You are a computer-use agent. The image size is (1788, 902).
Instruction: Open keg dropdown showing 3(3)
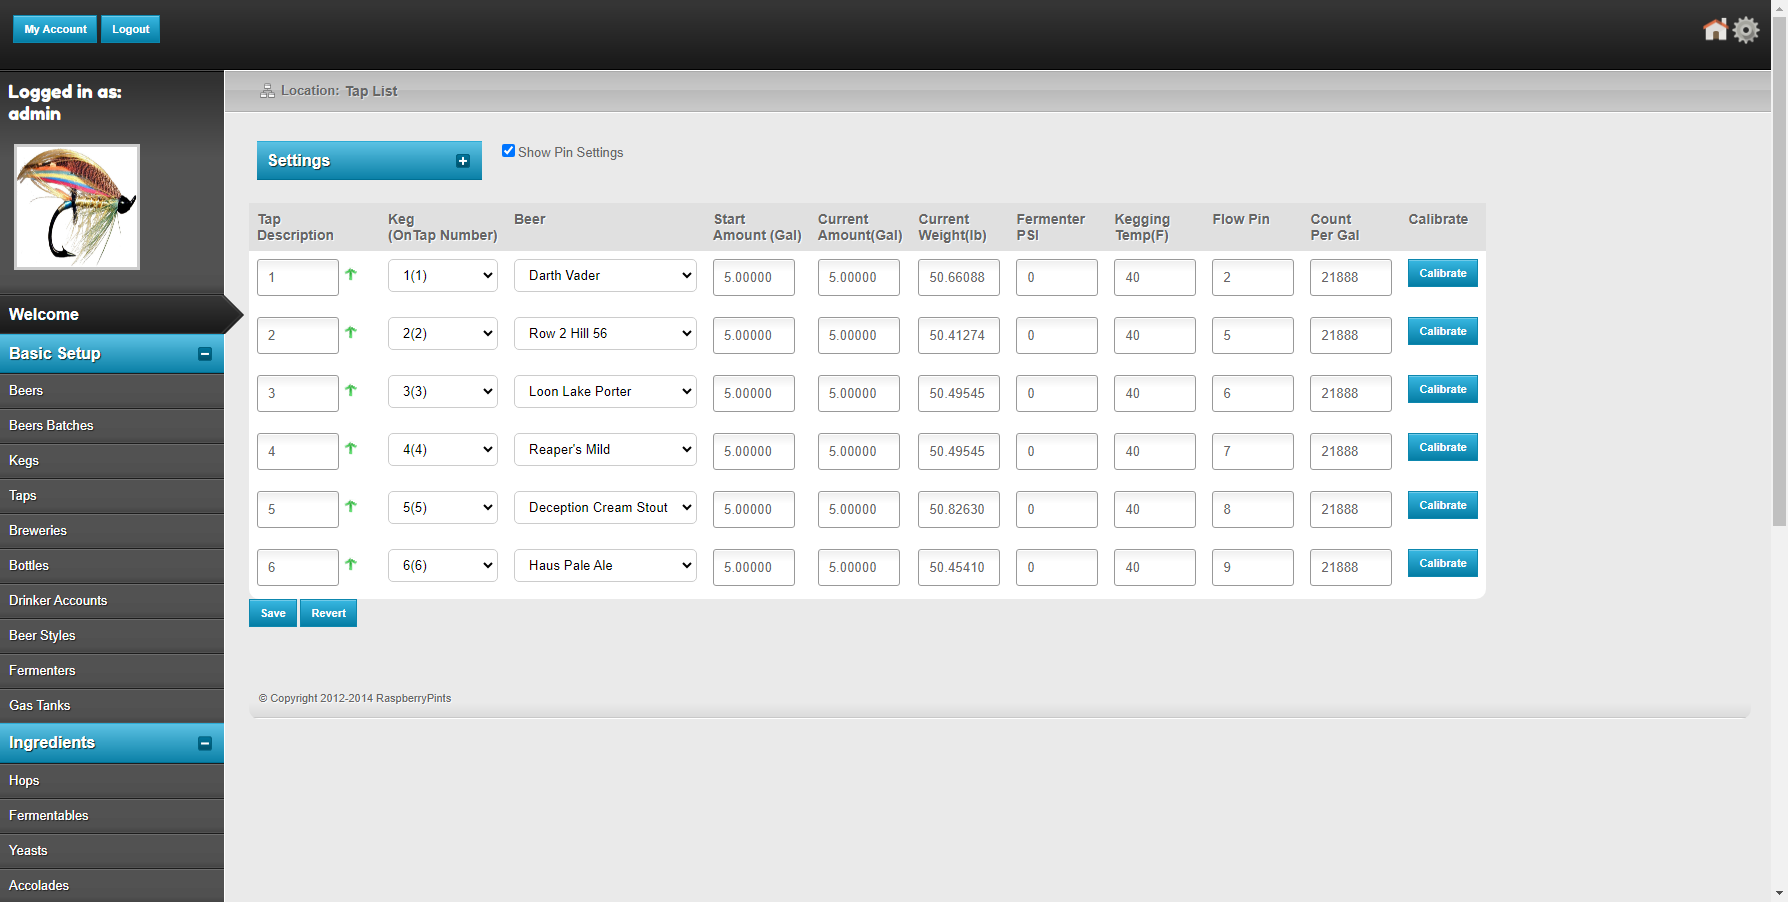tap(443, 392)
